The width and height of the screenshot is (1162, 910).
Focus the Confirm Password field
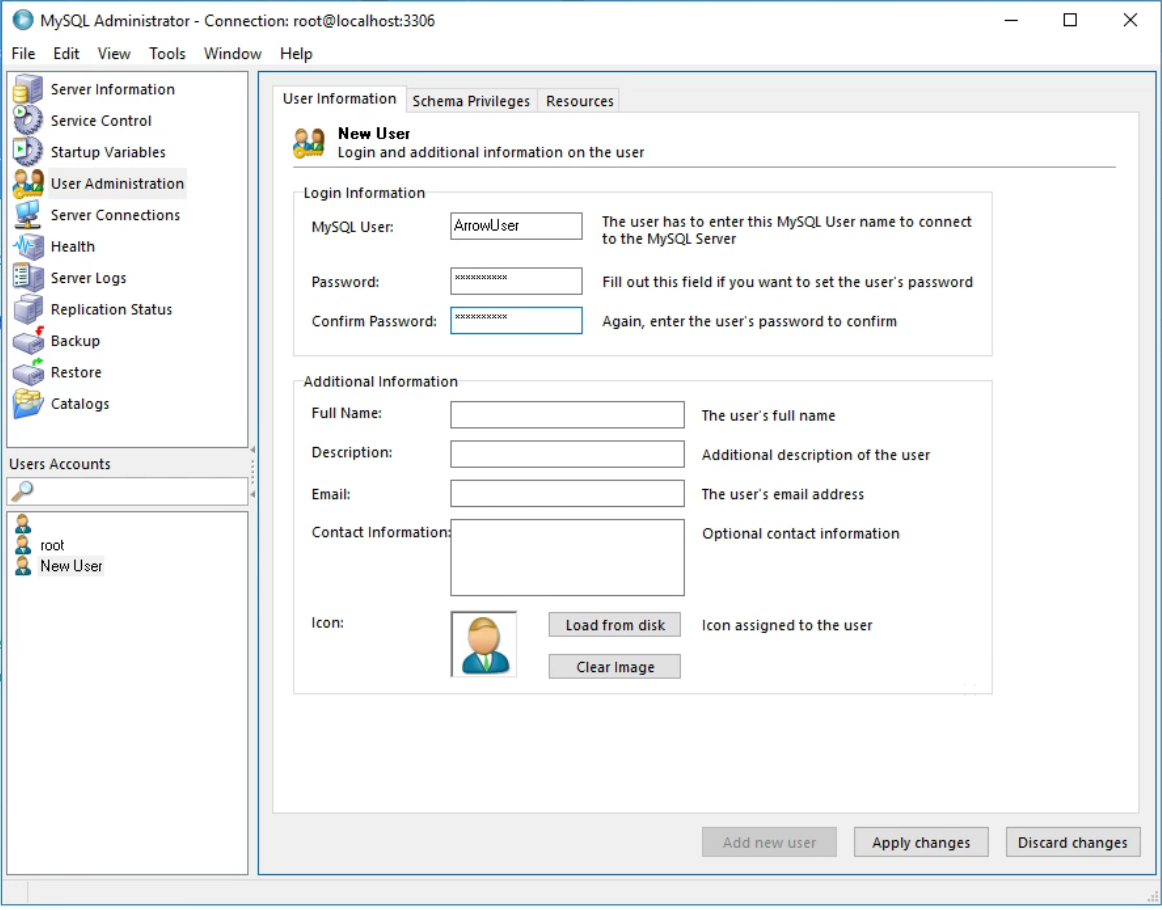pyautogui.click(x=516, y=320)
